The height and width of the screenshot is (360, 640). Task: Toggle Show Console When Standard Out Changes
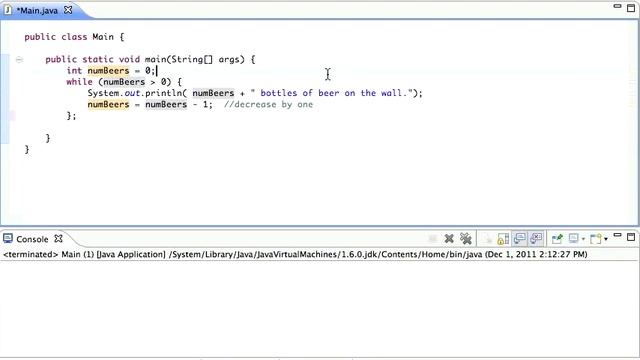[520, 238]
